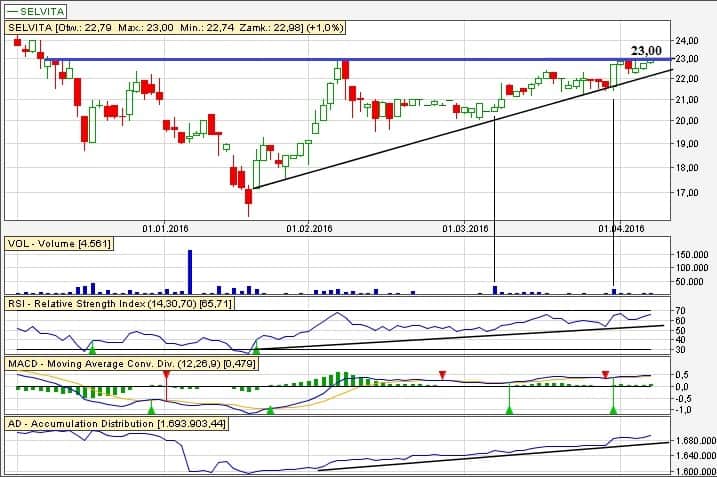Select the VOL - Volume panel title
The height and width of the screenshot is (477, 717).
tap(59, 243)
